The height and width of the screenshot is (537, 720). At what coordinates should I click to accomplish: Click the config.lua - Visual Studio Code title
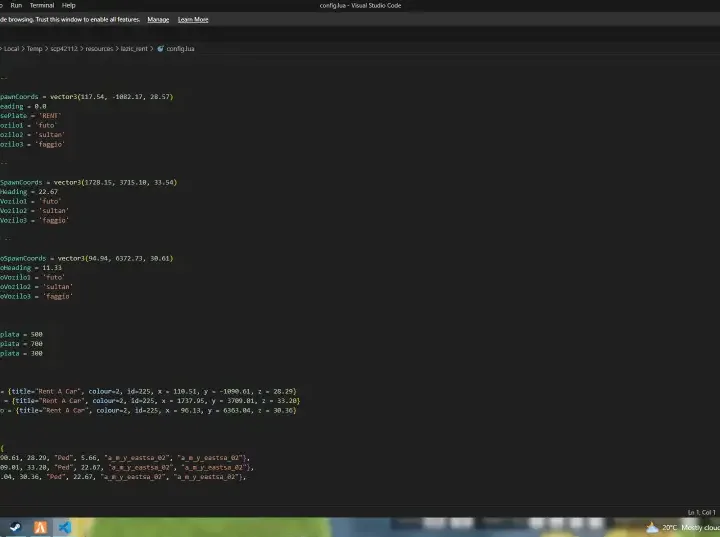point(360,6)
